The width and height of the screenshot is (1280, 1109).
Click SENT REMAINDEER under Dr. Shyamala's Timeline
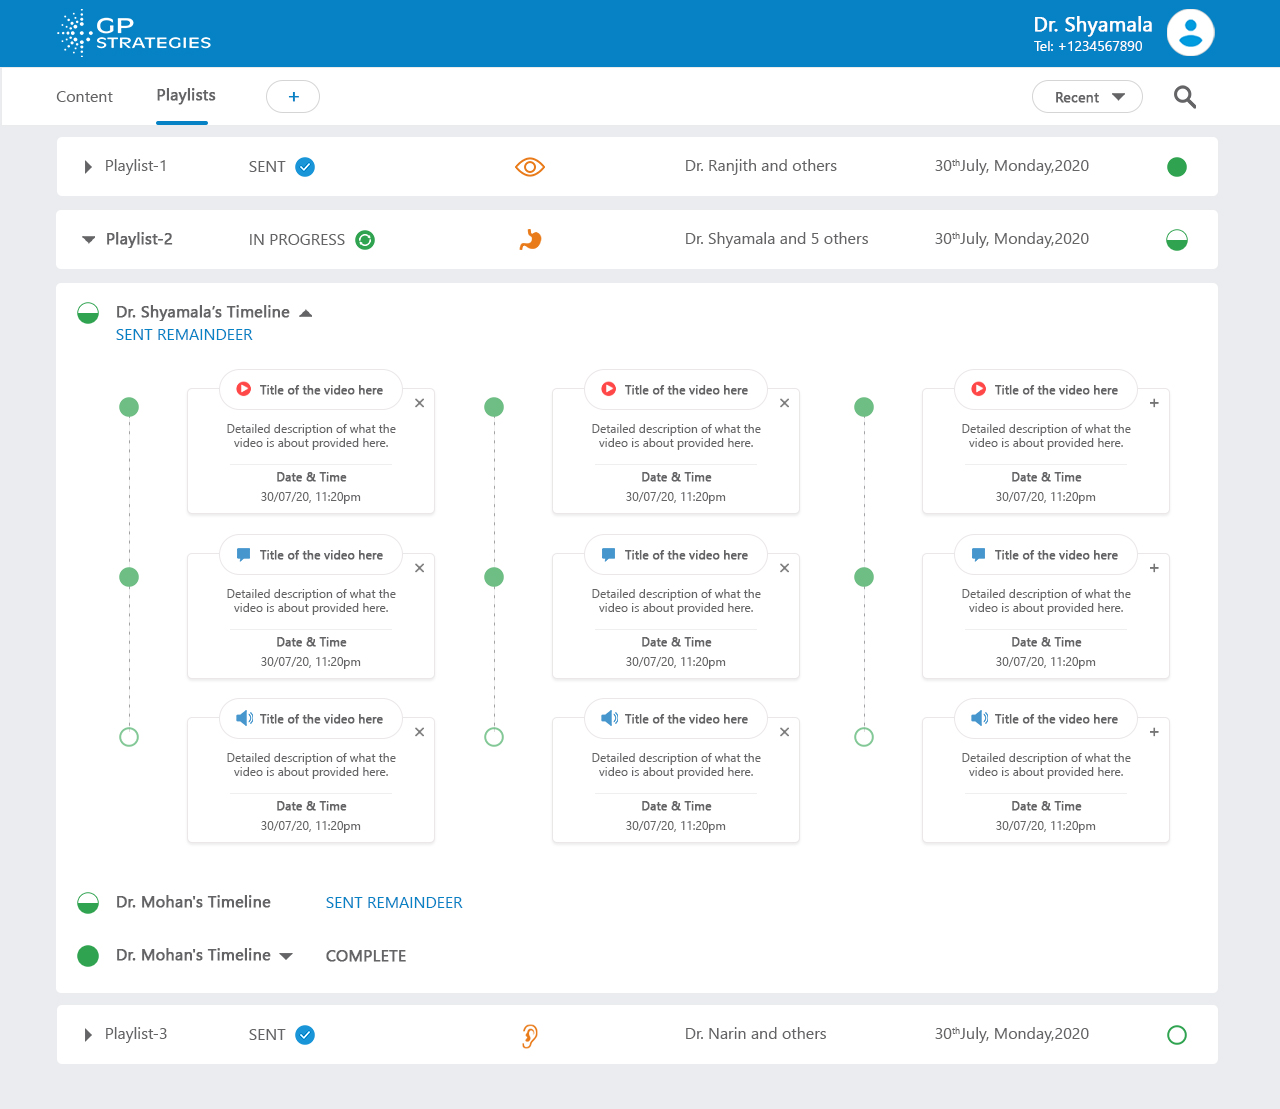tap(184, 335)
